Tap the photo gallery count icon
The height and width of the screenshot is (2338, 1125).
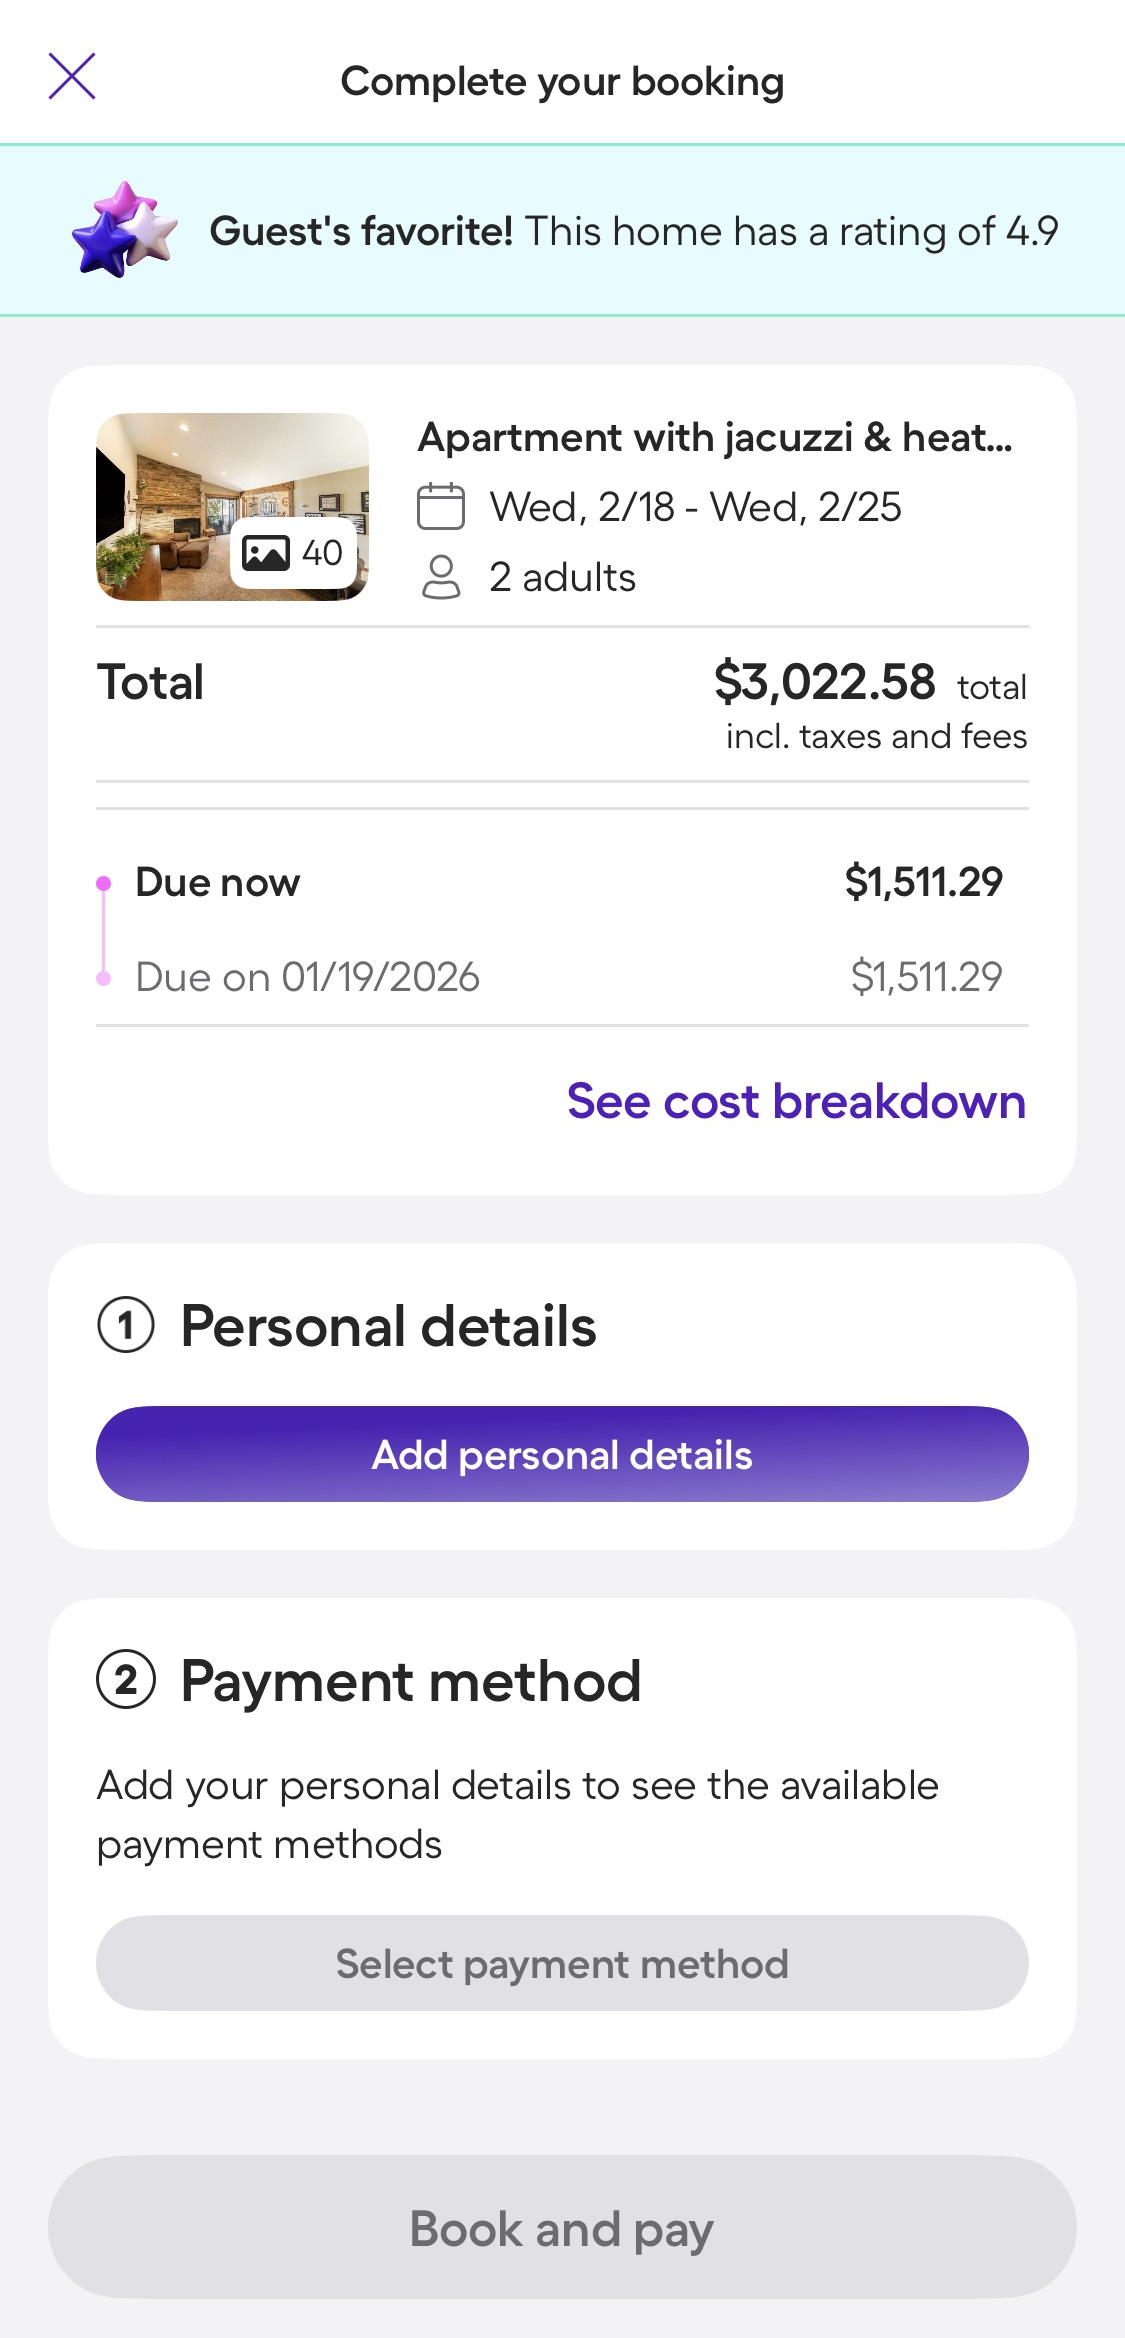(x=293, y=553)
